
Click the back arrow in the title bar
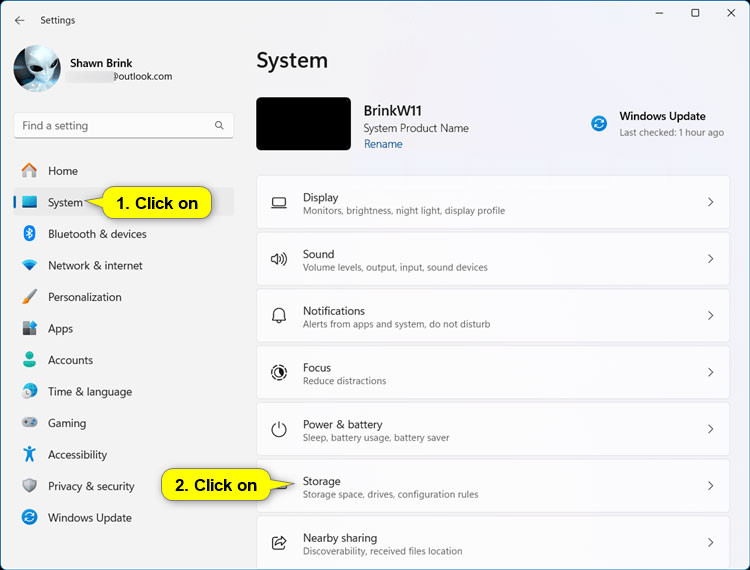point(19,20)
